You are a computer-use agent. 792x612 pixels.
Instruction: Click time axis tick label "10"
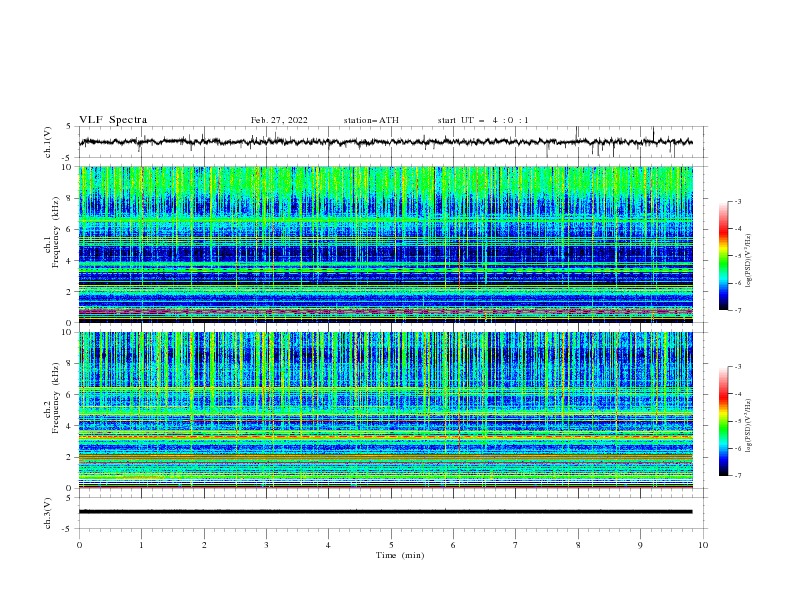point(703,545)
